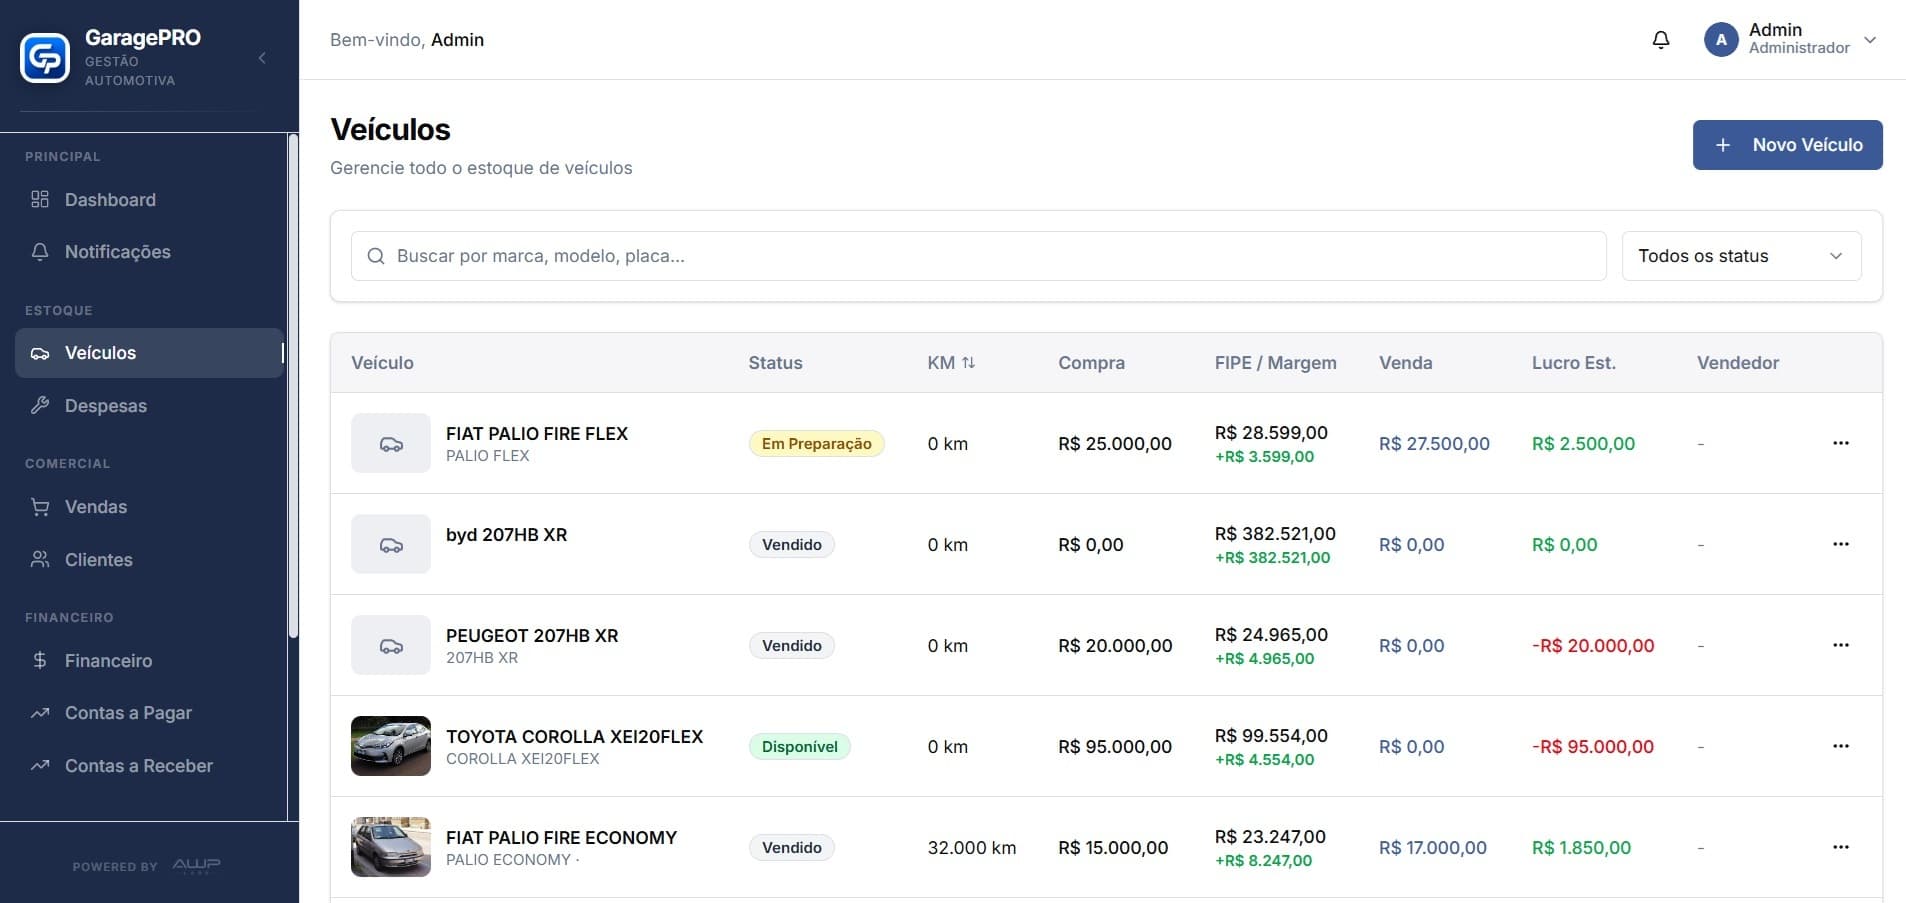Screen dimensions: 1906x903
Task: Go to Contas a Pagar
Action: [x=149, y=713]
